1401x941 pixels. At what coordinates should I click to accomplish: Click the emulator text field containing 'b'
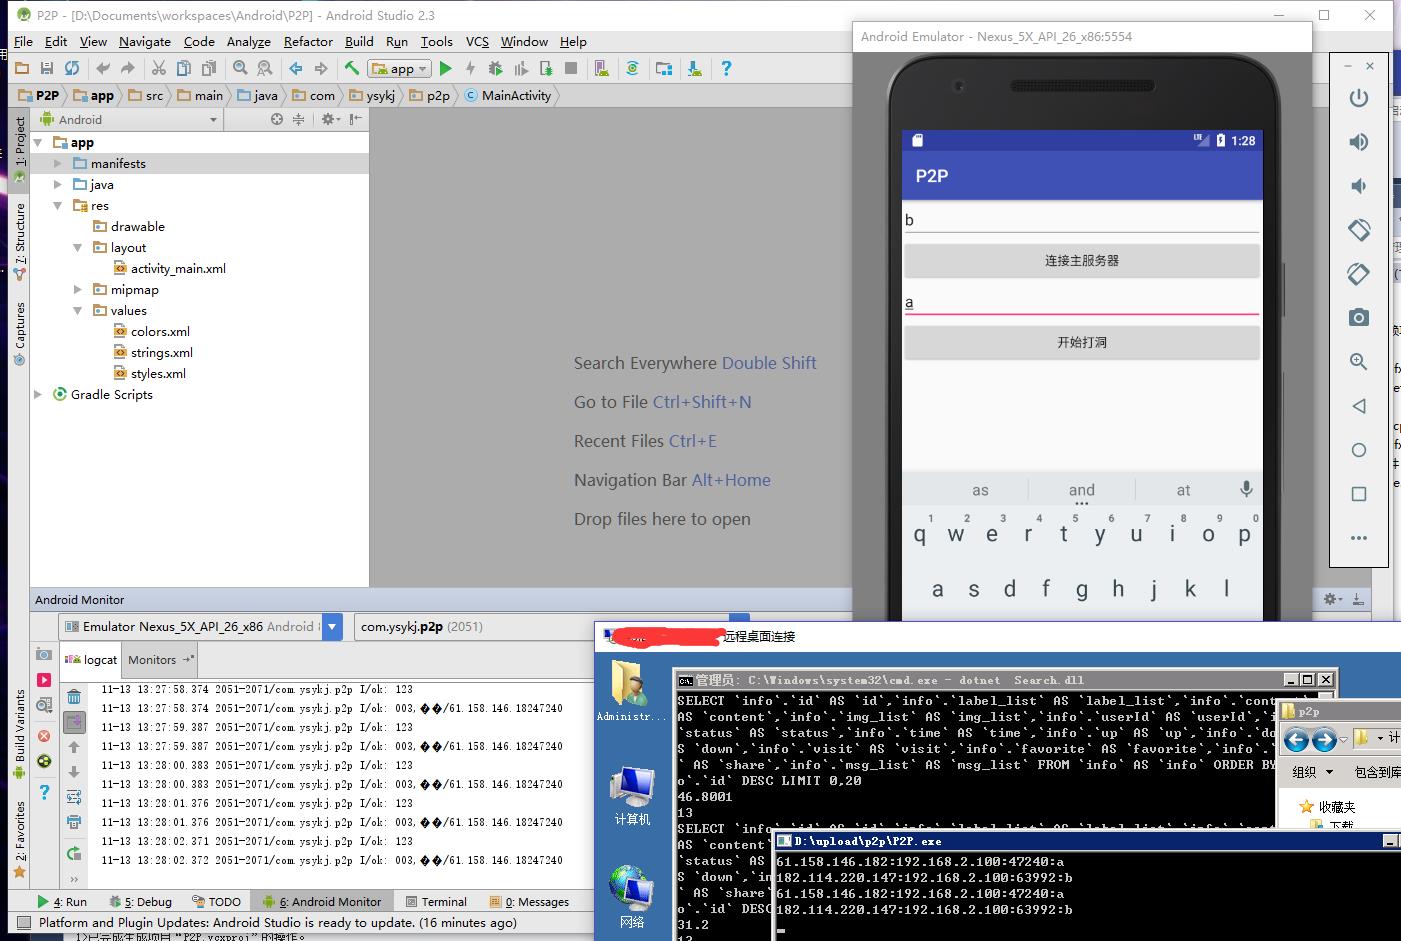click(1082, 220)
